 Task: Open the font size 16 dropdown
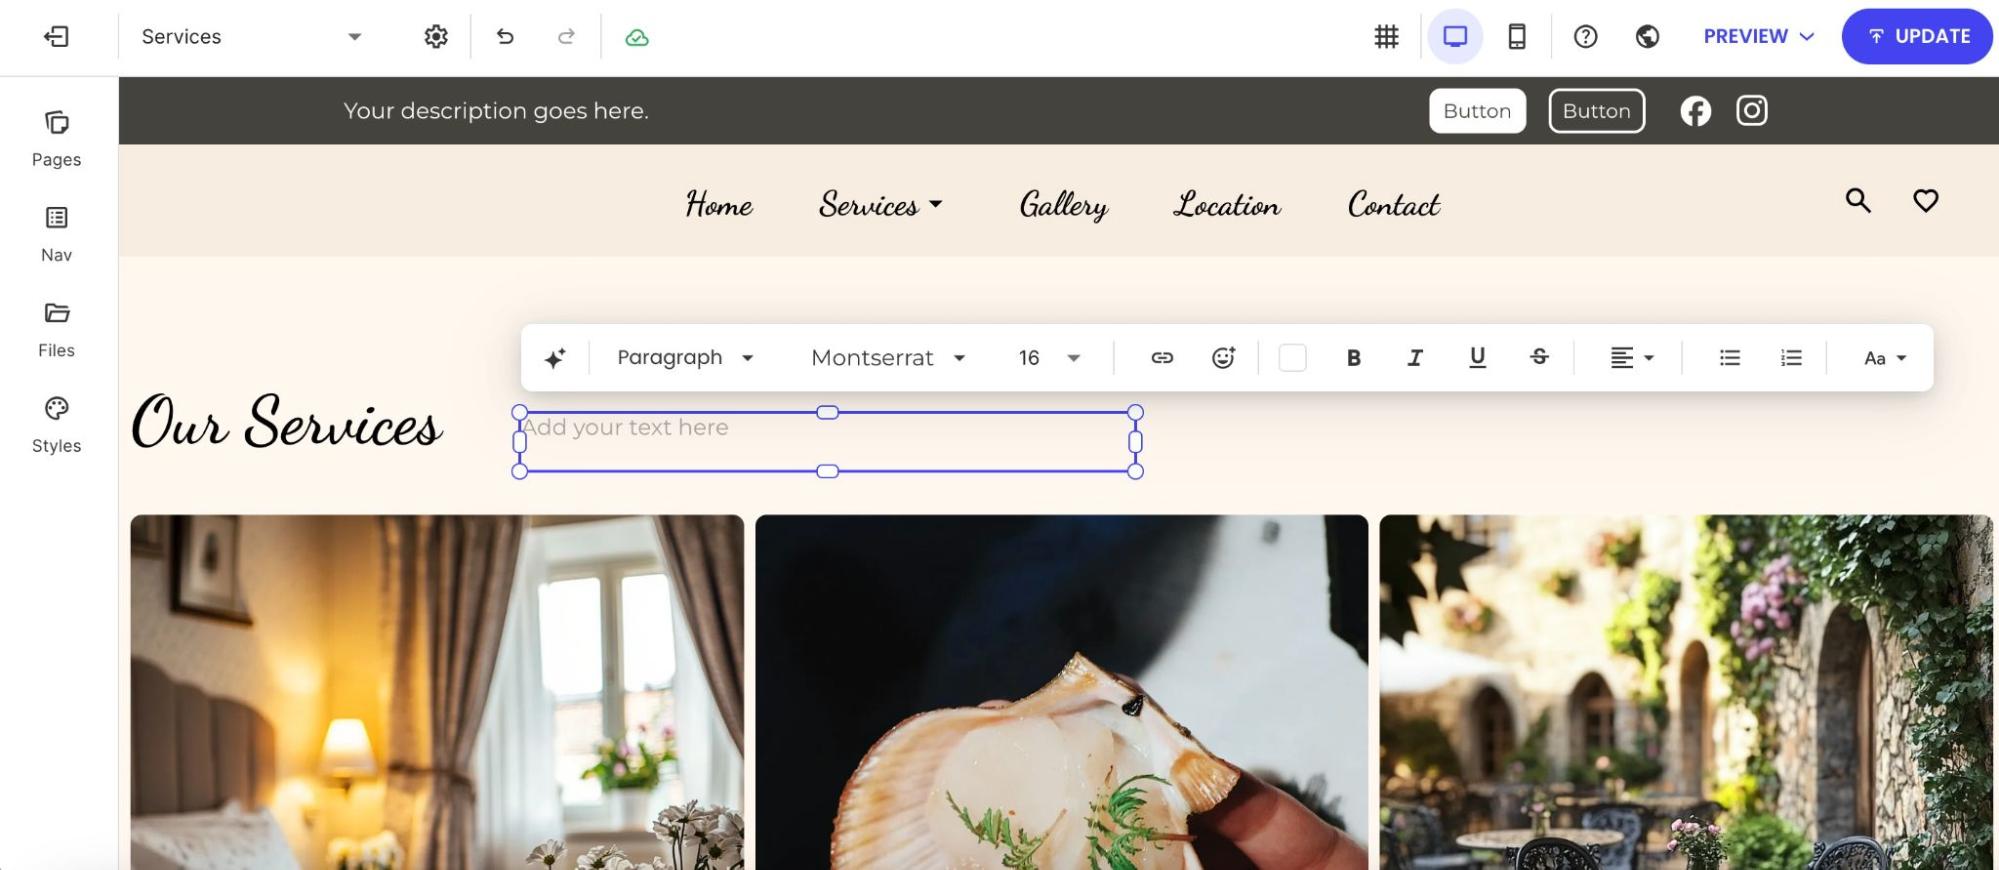click(1049, 358)
